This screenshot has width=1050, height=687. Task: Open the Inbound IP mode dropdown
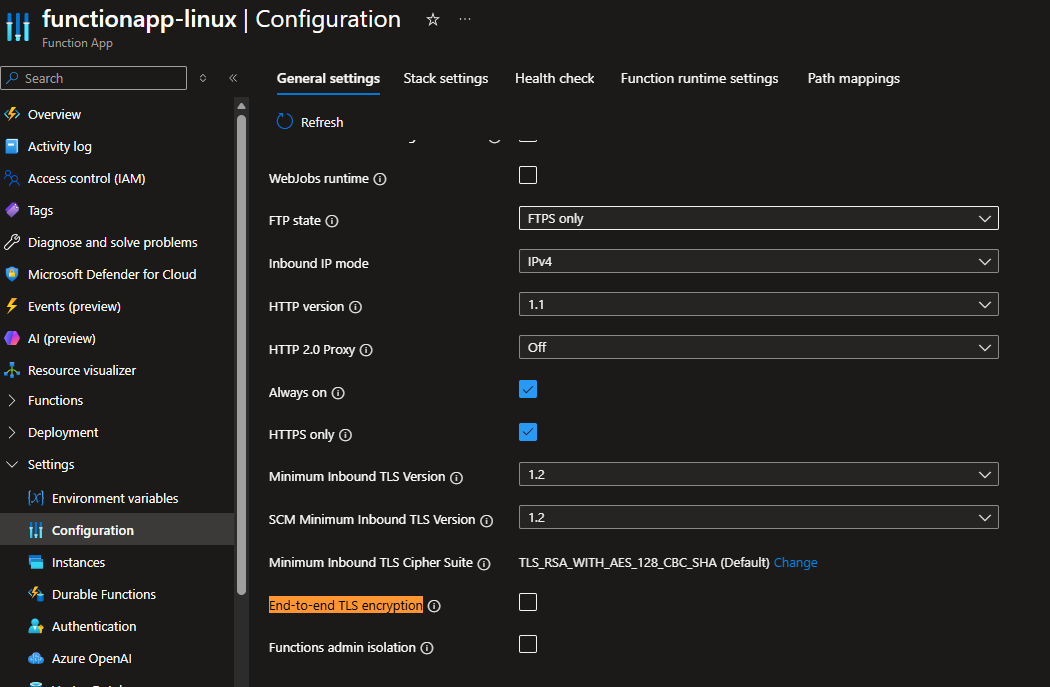tap(759, 261)
